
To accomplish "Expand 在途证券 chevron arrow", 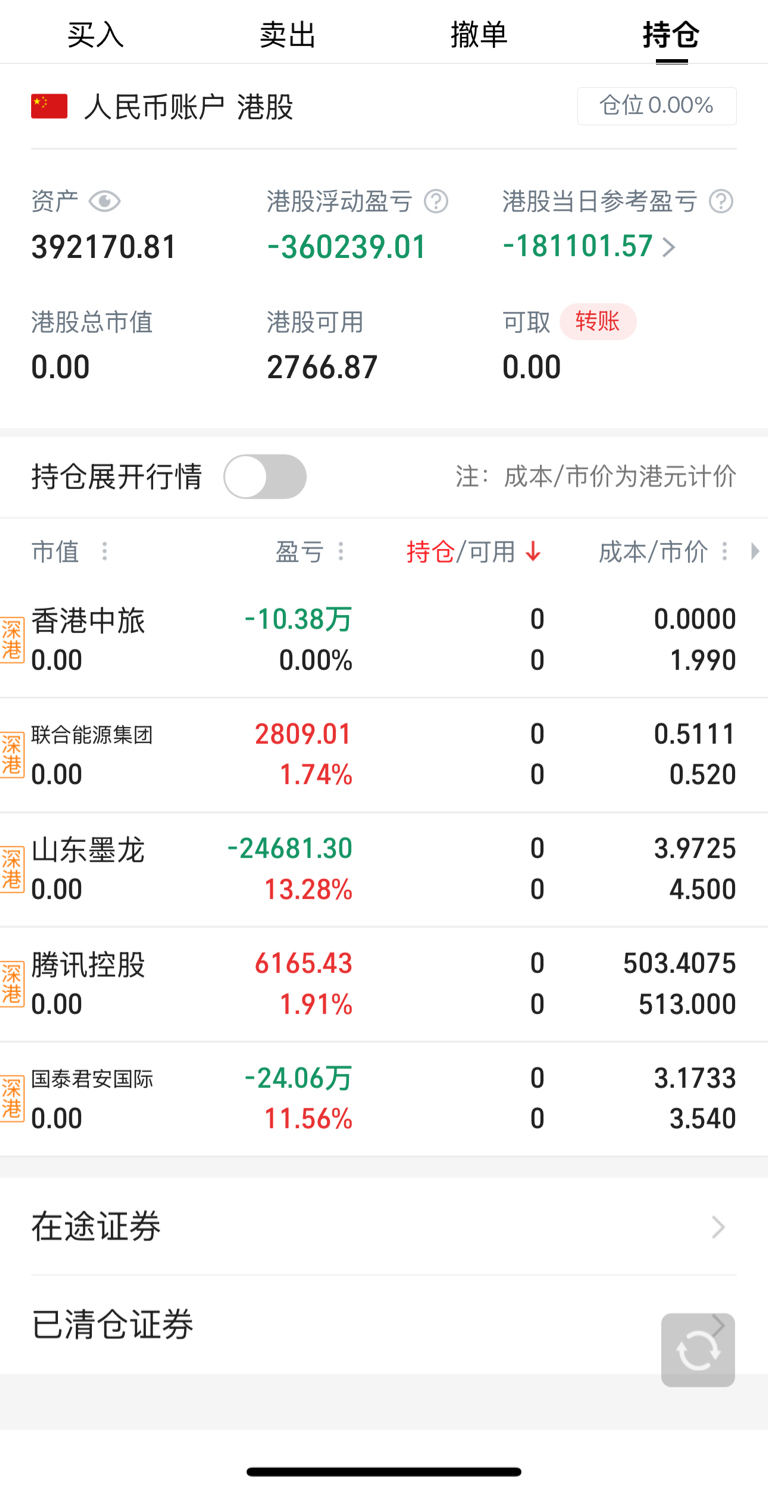I will pyautogui.click(x=718, y=1227).
